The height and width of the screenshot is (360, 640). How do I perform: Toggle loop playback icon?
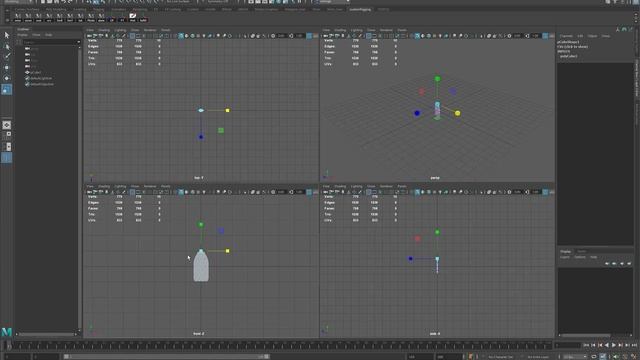click(x=594, y=356)
